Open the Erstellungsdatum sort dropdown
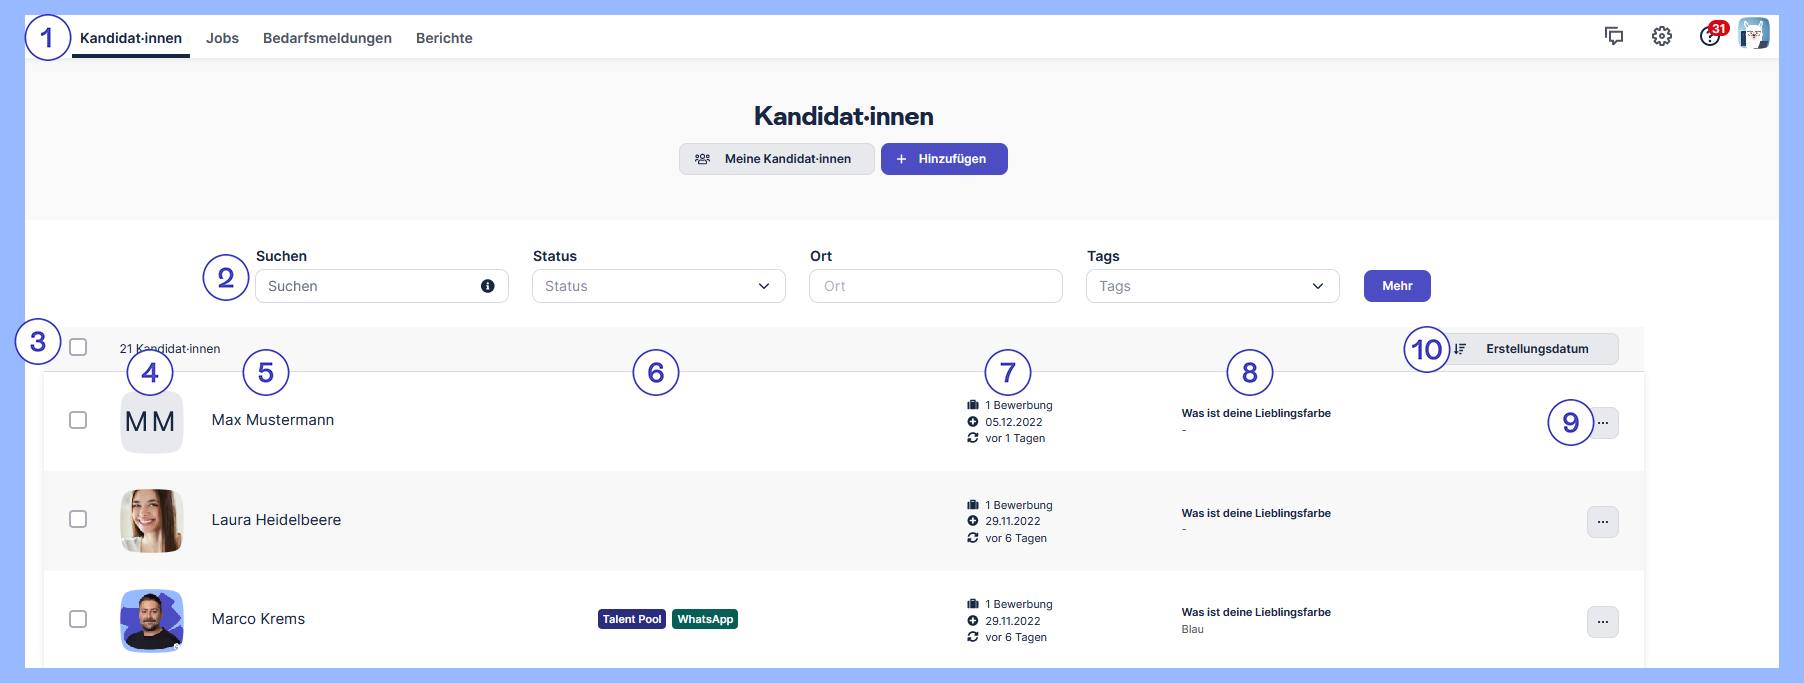This screenshot has width=1804, height=683. [x=1535, y=349]
